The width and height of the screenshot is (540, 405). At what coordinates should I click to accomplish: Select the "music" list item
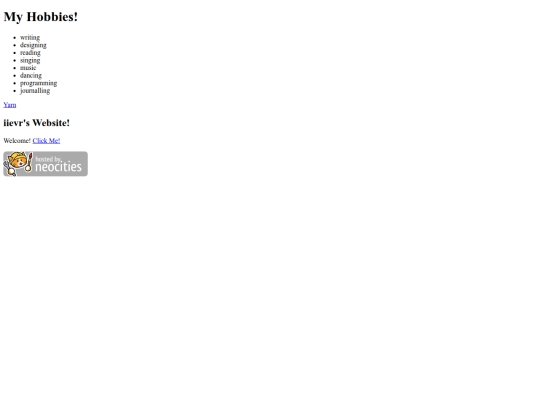pyautogui.click(x=28, y=68)
